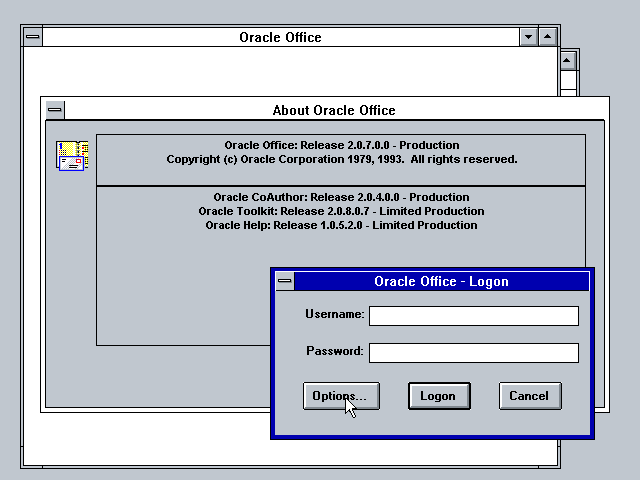
Task: Click the 'Oracle Toolkit: Release 2.0.8.0.7' line
Action: (341, 211)
